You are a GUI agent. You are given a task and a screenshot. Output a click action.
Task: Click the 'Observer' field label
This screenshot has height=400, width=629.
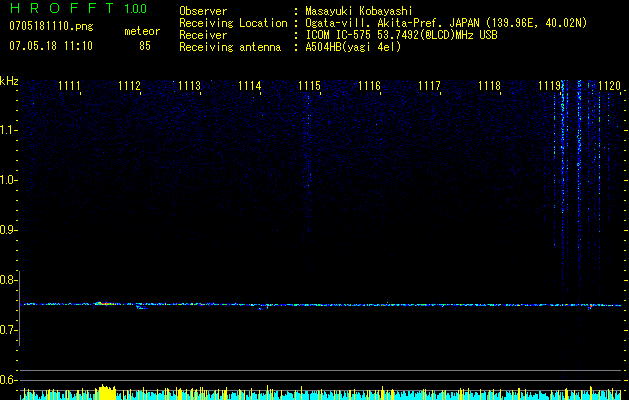point(203,11)
